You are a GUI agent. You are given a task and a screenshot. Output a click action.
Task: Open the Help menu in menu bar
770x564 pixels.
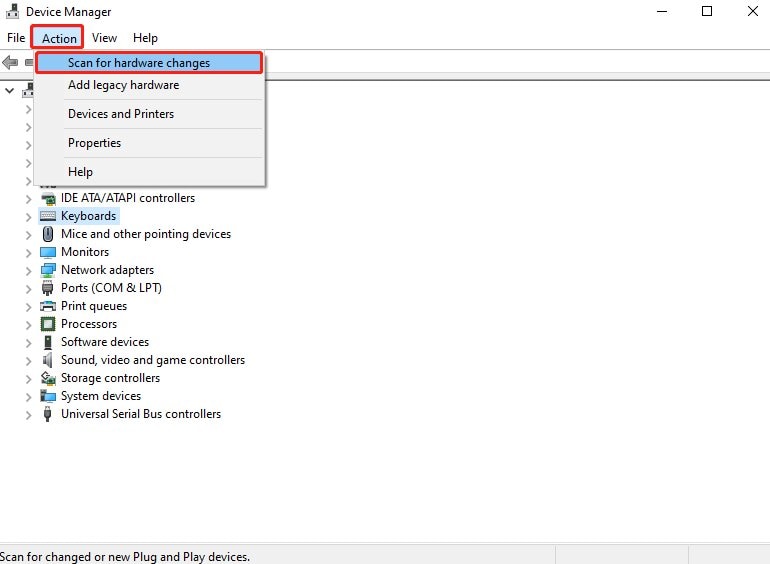point(145,38)
